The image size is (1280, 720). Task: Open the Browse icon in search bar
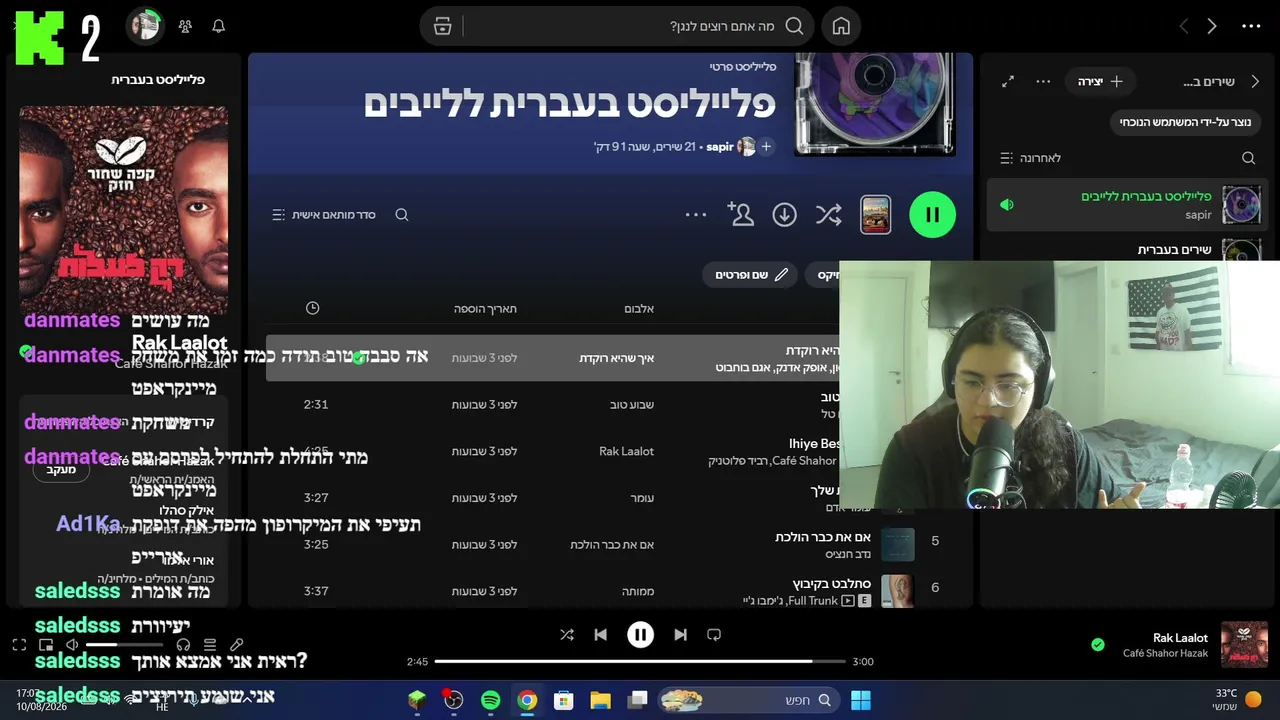(x=443, y=26)
